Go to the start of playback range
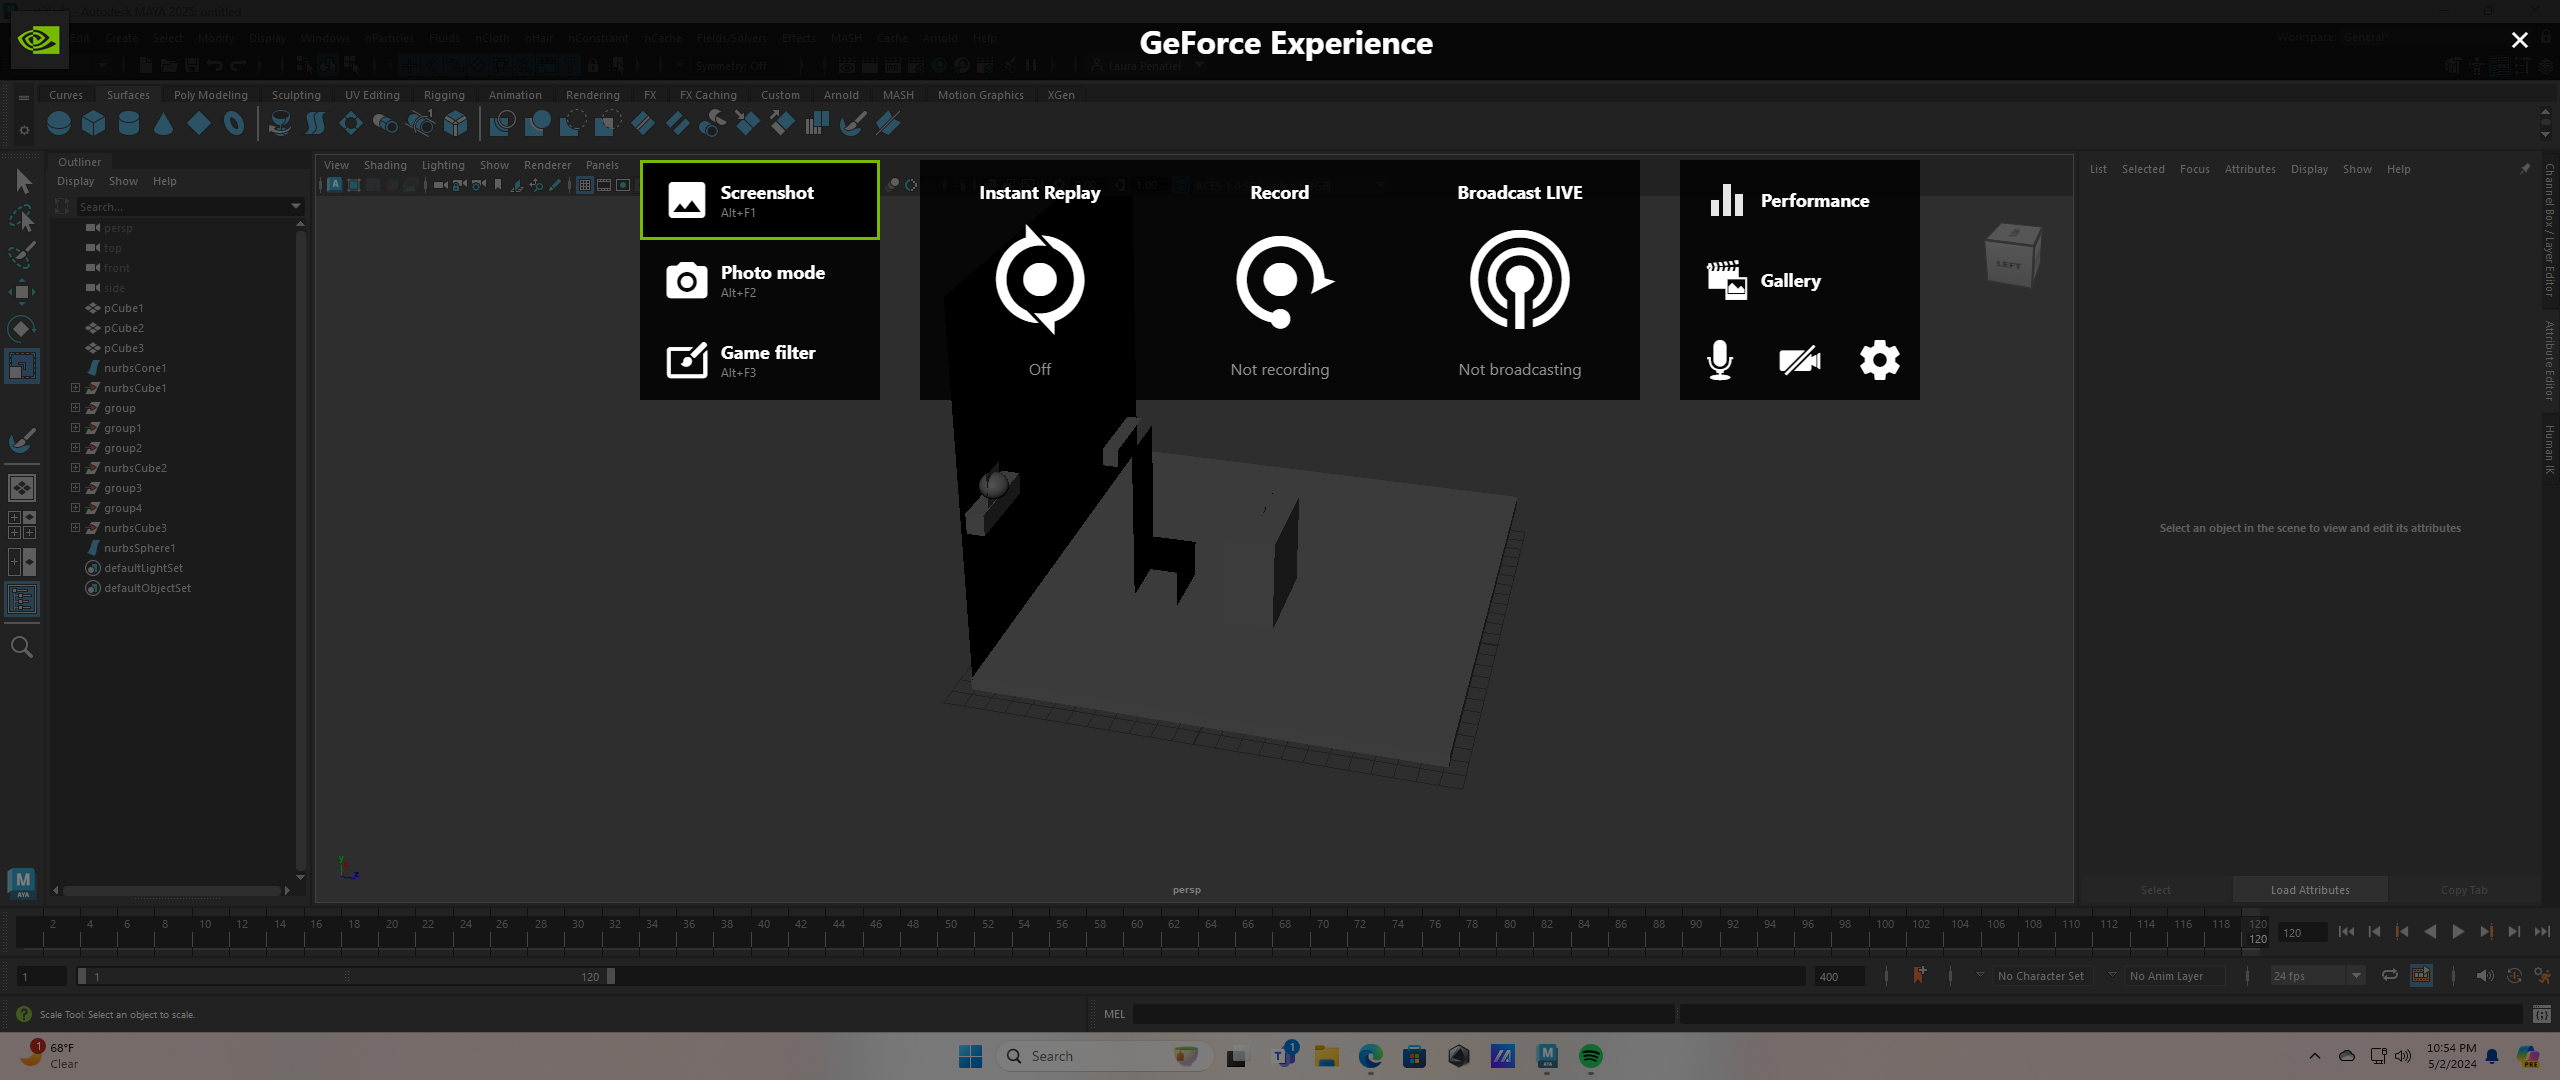This screenshot has height=1080, width=2560. 2346,932
